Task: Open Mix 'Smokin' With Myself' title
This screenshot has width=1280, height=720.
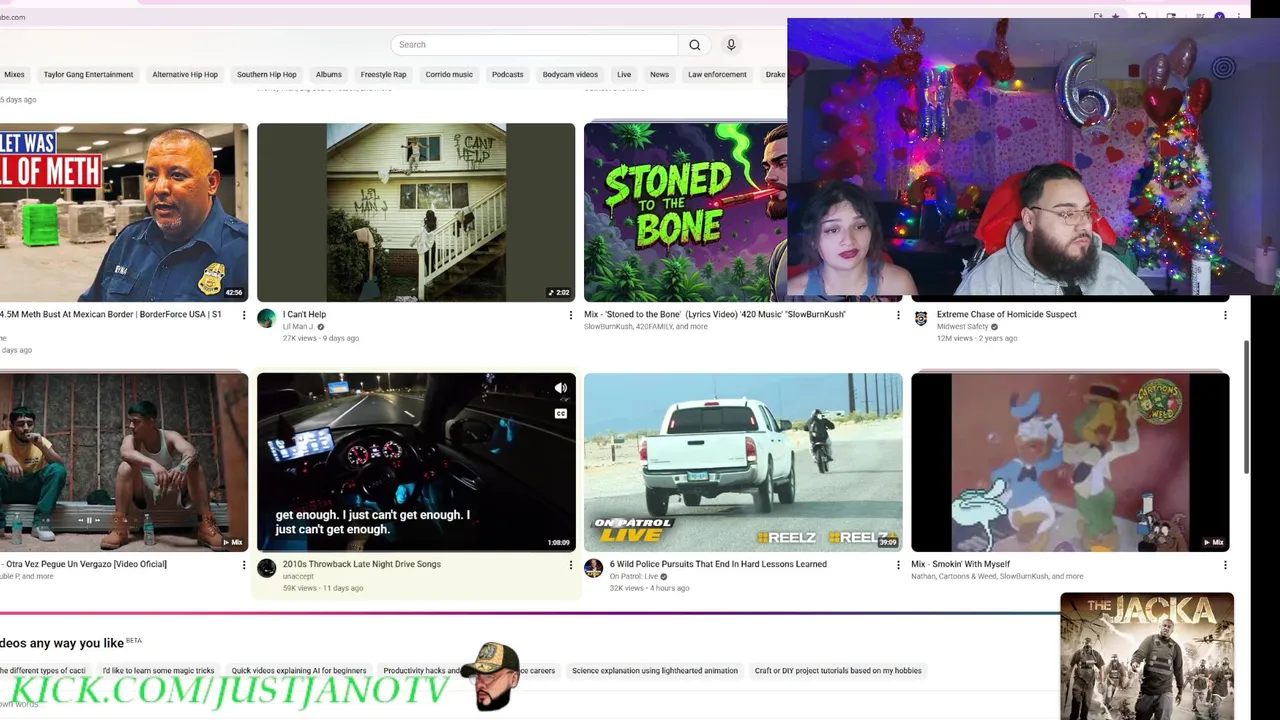Action: pyautogui.click(x=960, y=564)
